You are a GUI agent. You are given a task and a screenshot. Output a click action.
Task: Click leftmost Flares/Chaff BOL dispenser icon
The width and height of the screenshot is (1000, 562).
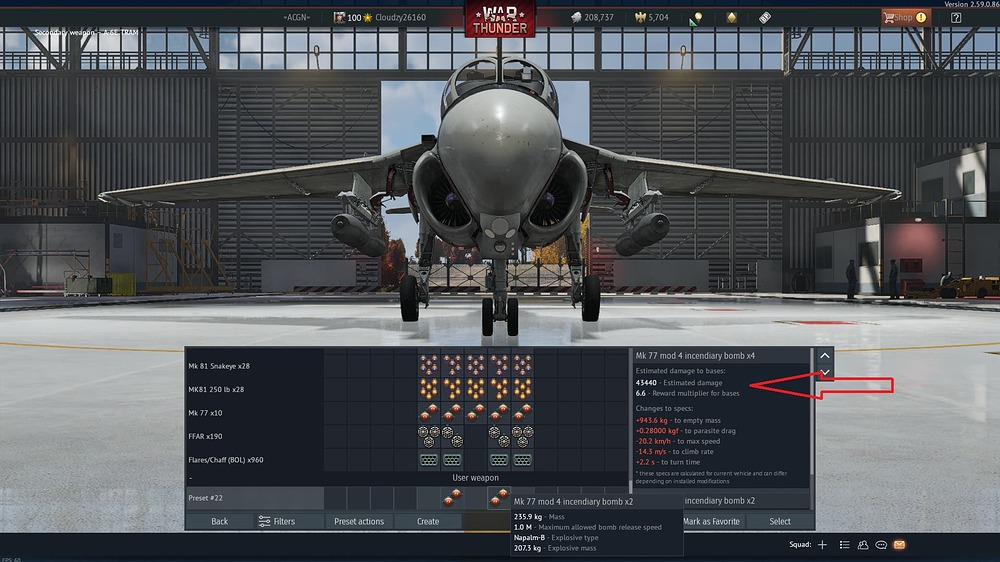point(429,460)
